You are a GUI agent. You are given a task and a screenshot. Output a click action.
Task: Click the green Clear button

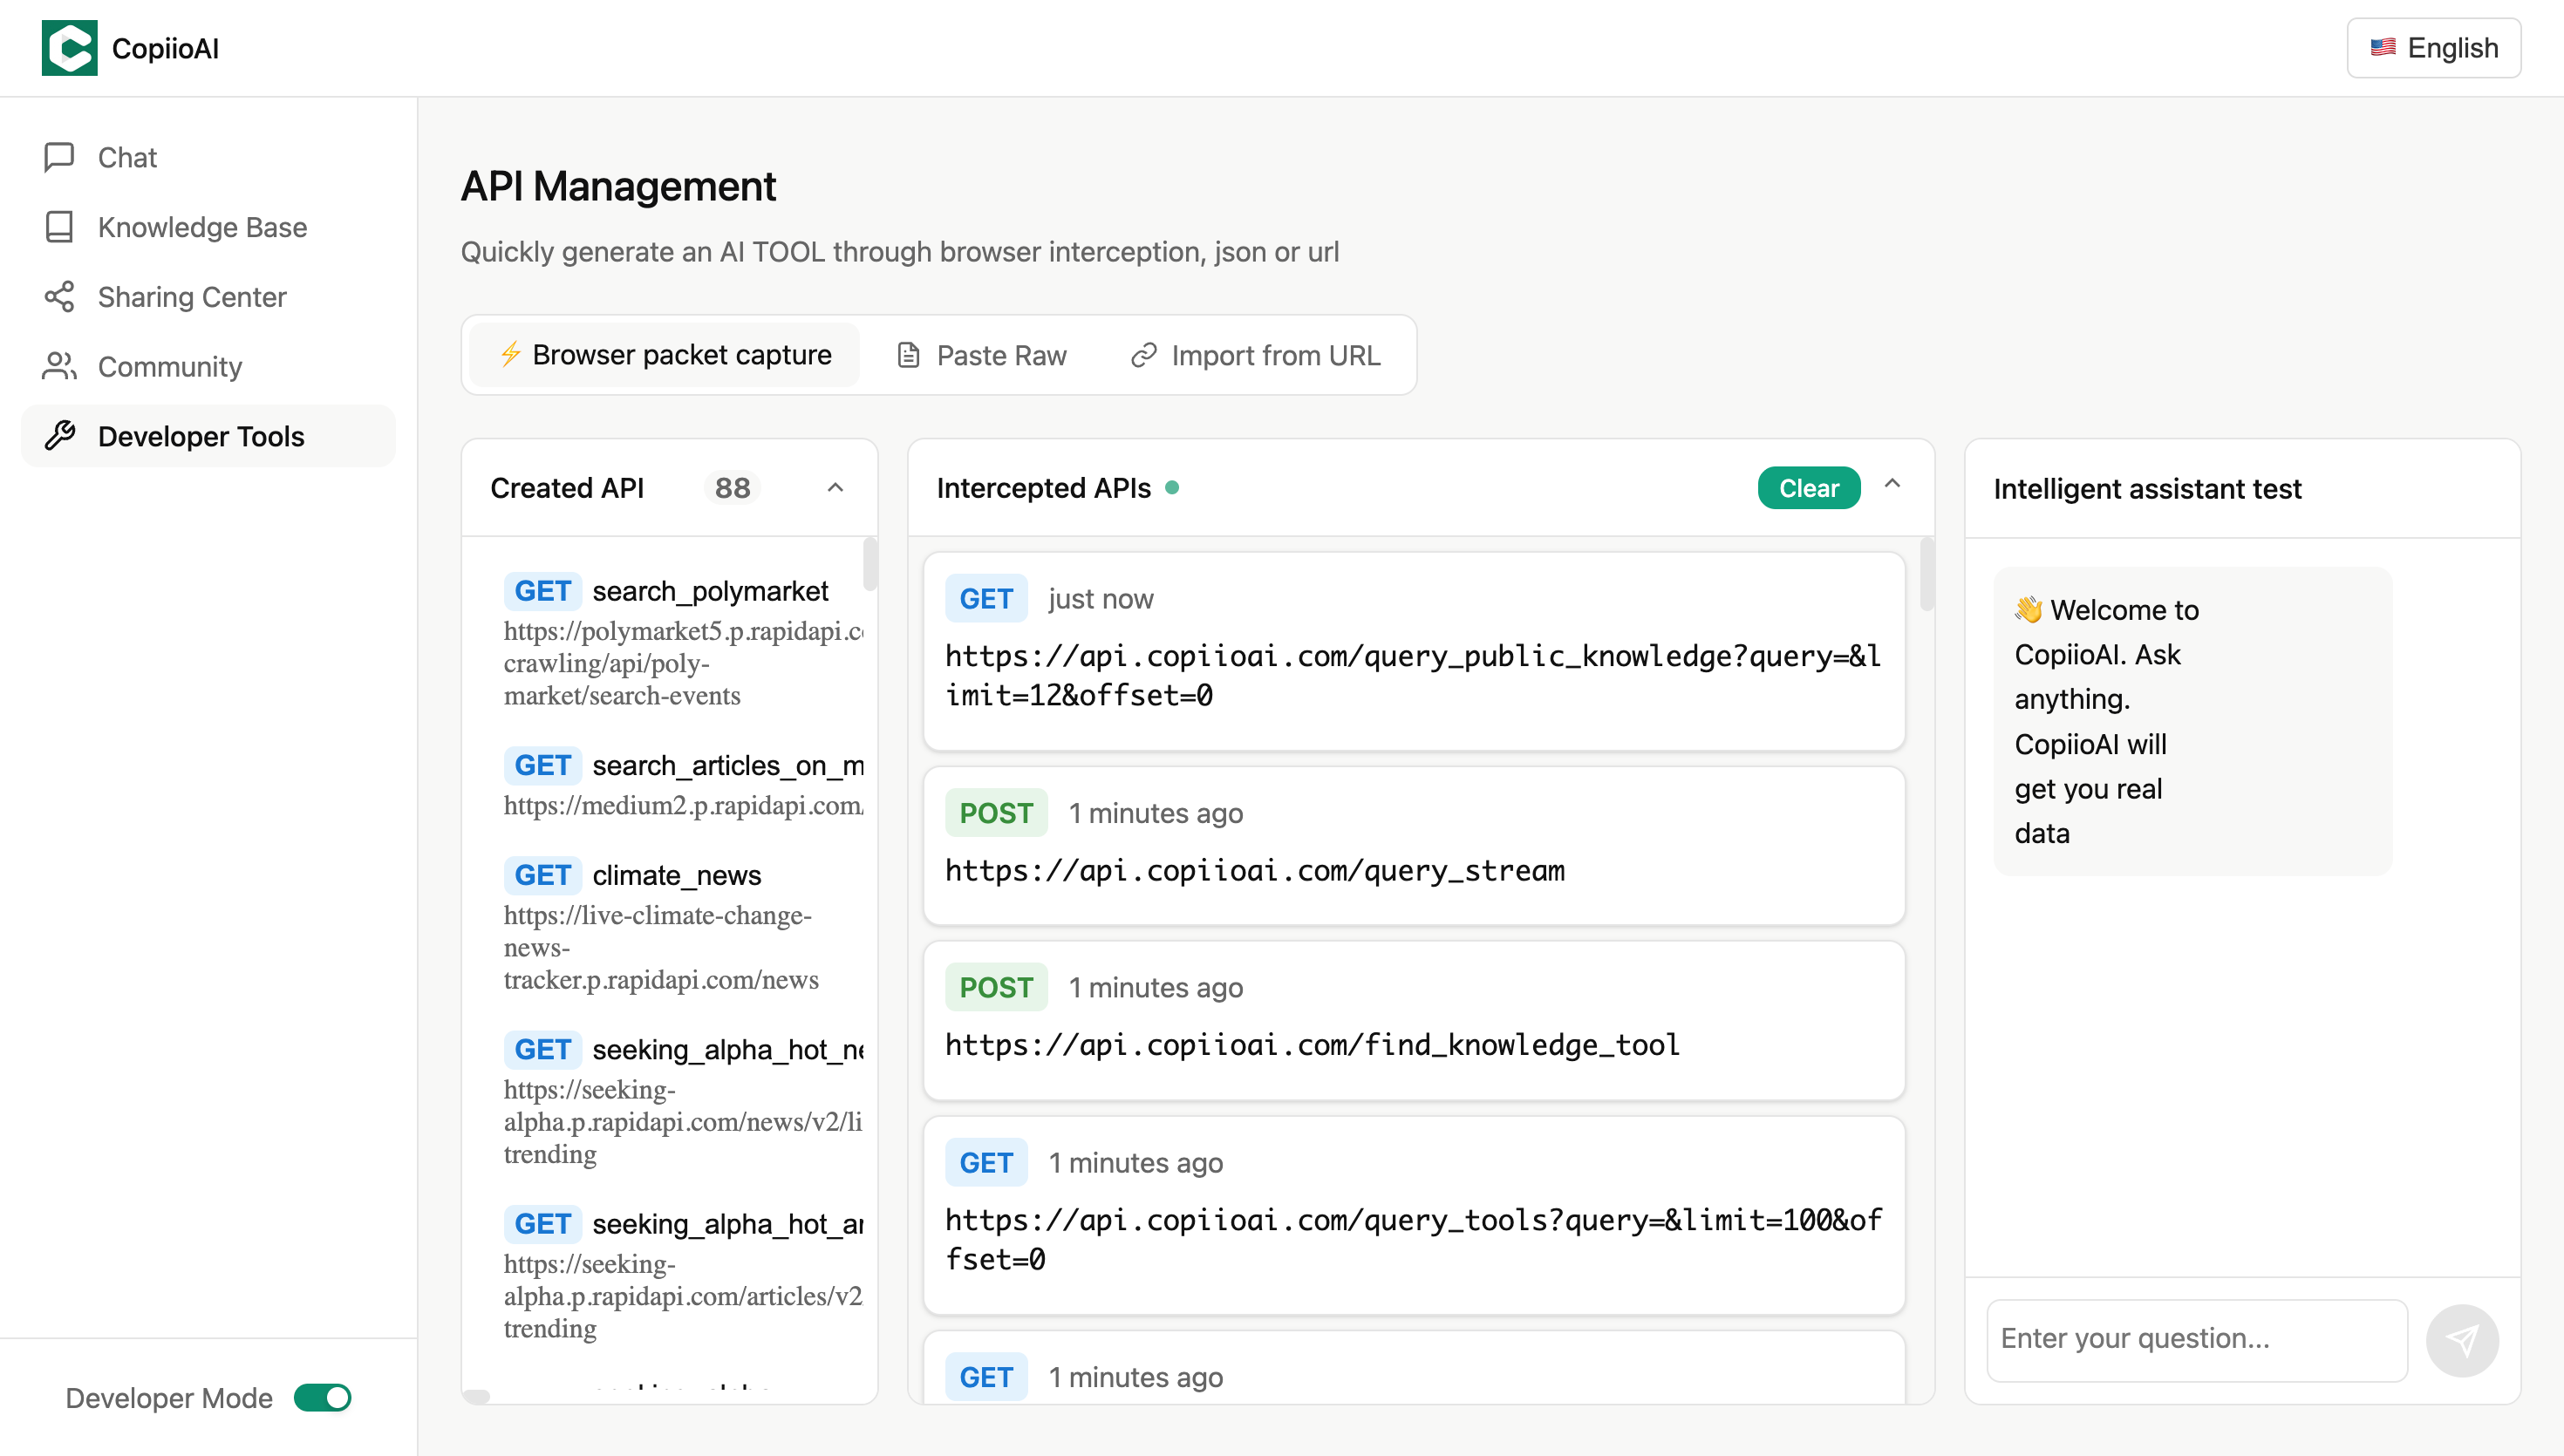tap(1808, 488)
